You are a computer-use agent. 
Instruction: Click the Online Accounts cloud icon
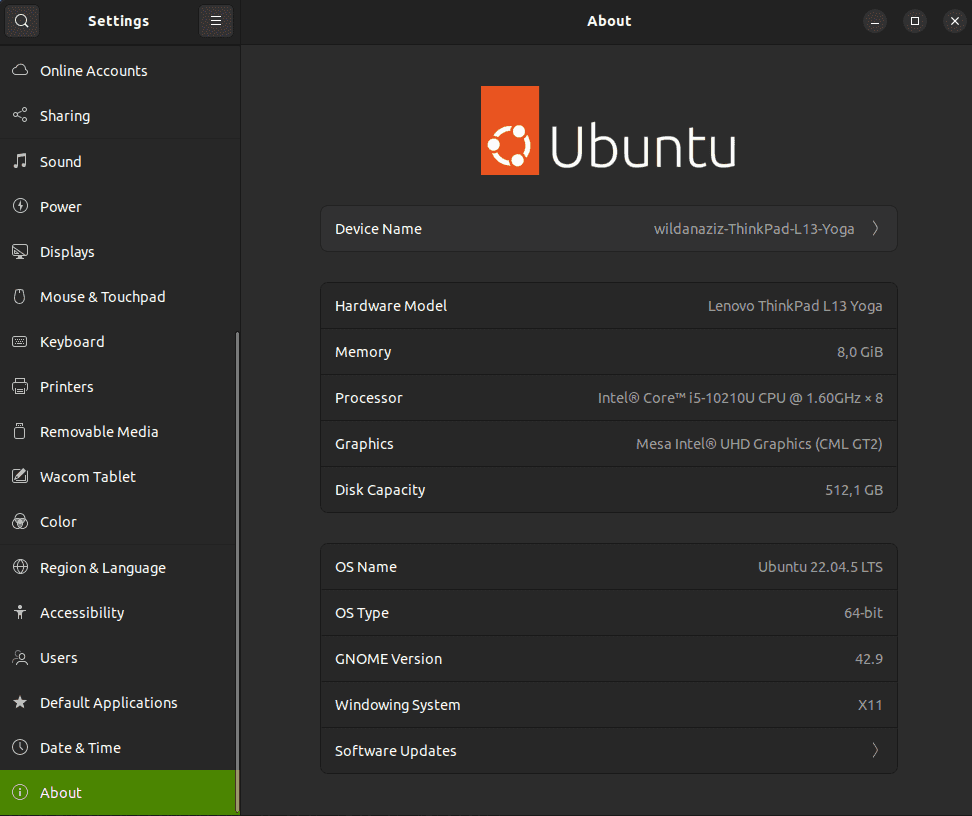click(x=20, y=71)
